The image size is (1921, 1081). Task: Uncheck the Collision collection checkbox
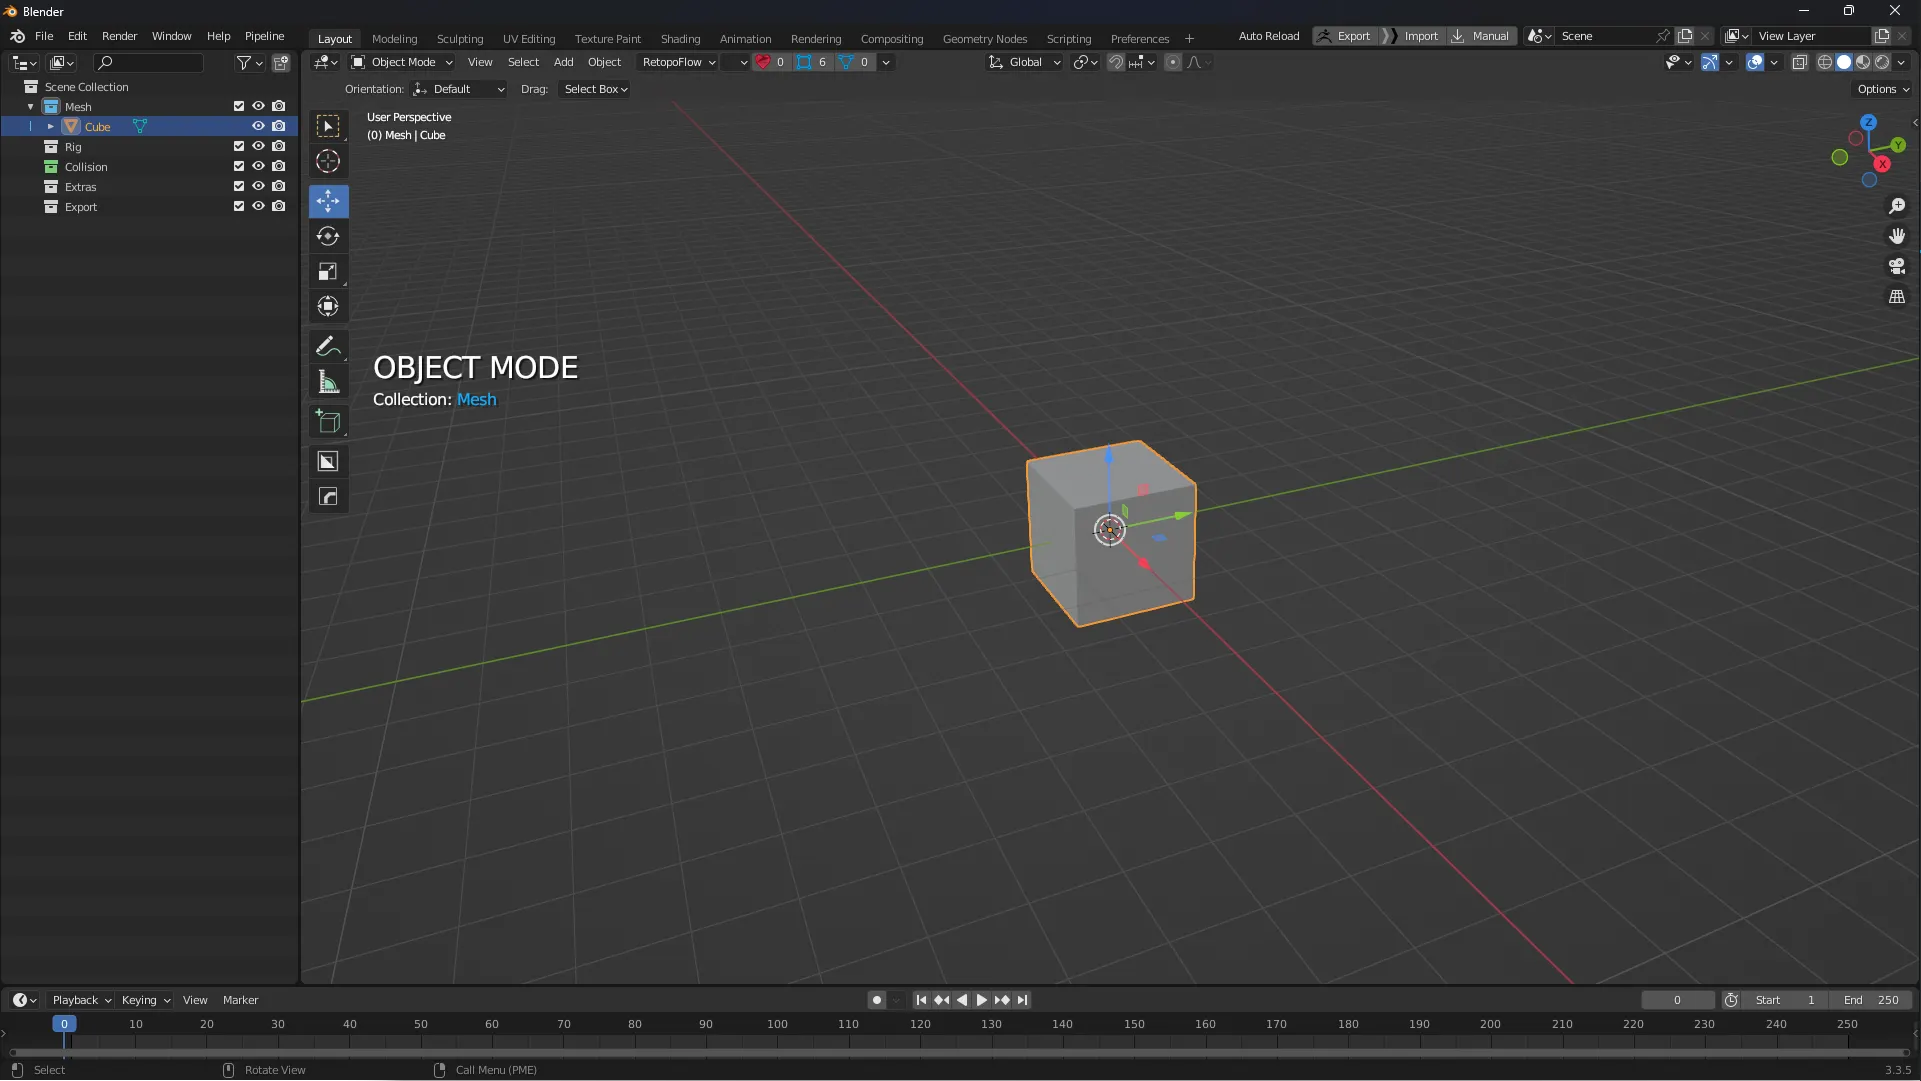(239, 167)
